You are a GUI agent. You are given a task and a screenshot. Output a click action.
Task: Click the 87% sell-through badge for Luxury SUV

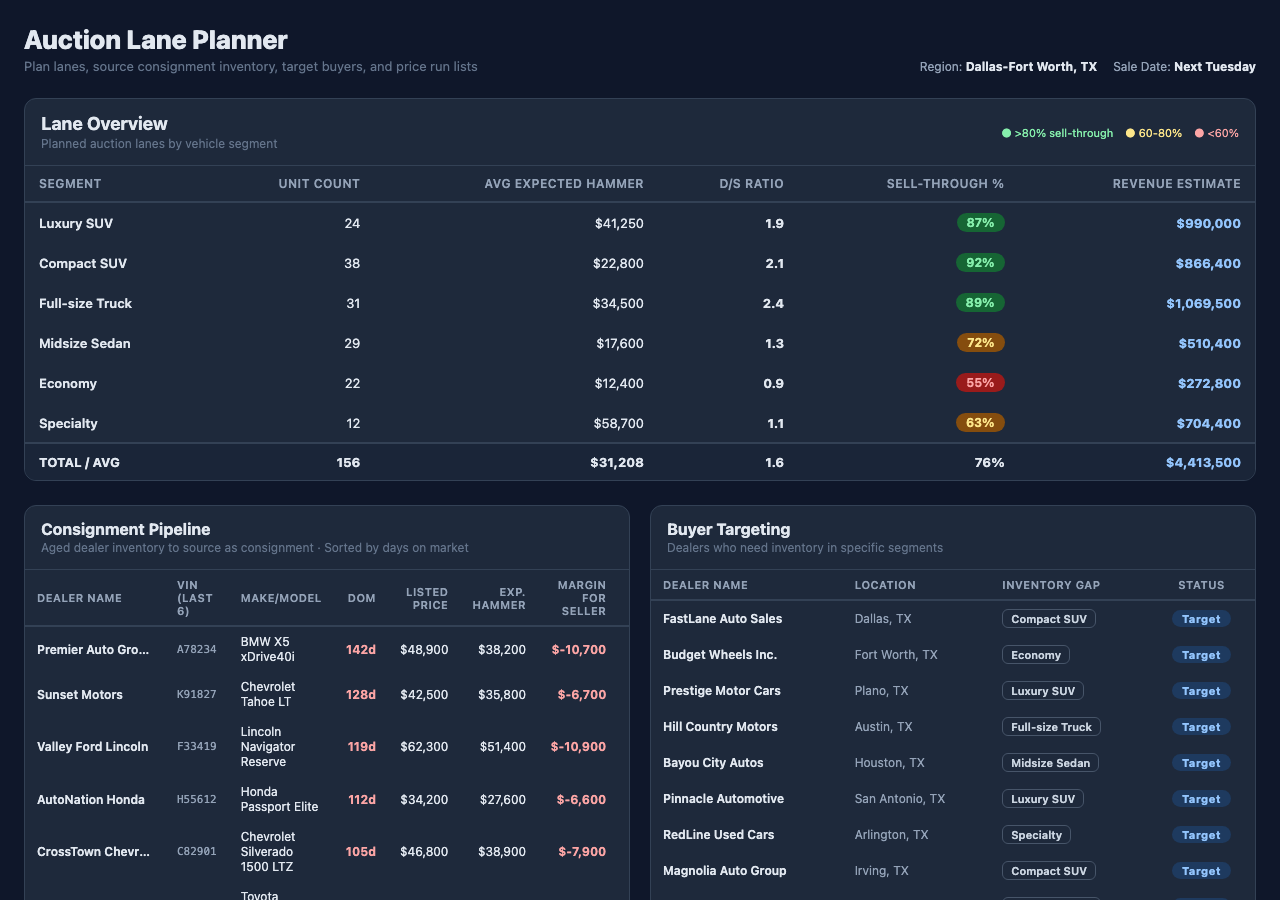click(980, 223)
